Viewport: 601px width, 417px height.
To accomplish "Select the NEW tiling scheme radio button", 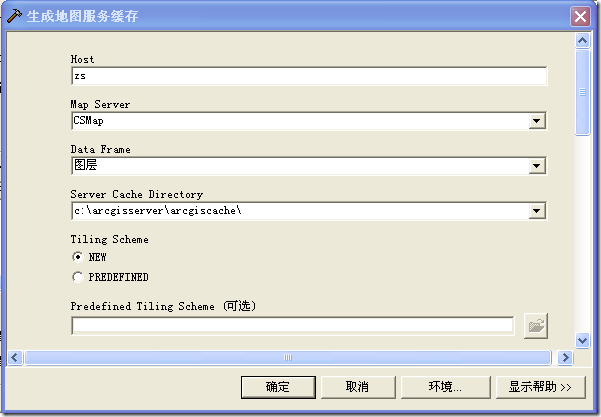I will (78, 257).
